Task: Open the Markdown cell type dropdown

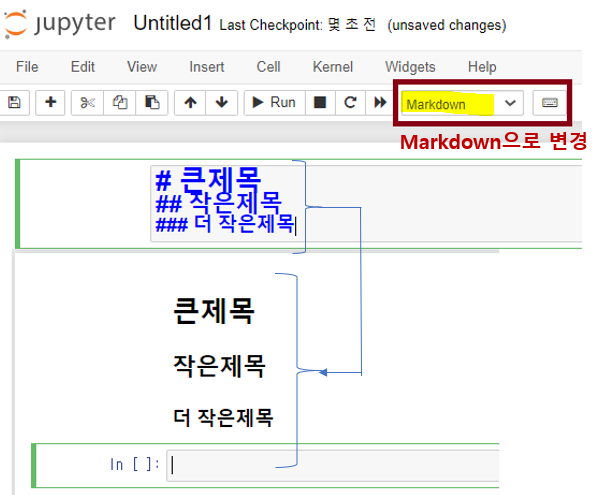Action: (x=462, y=103)
